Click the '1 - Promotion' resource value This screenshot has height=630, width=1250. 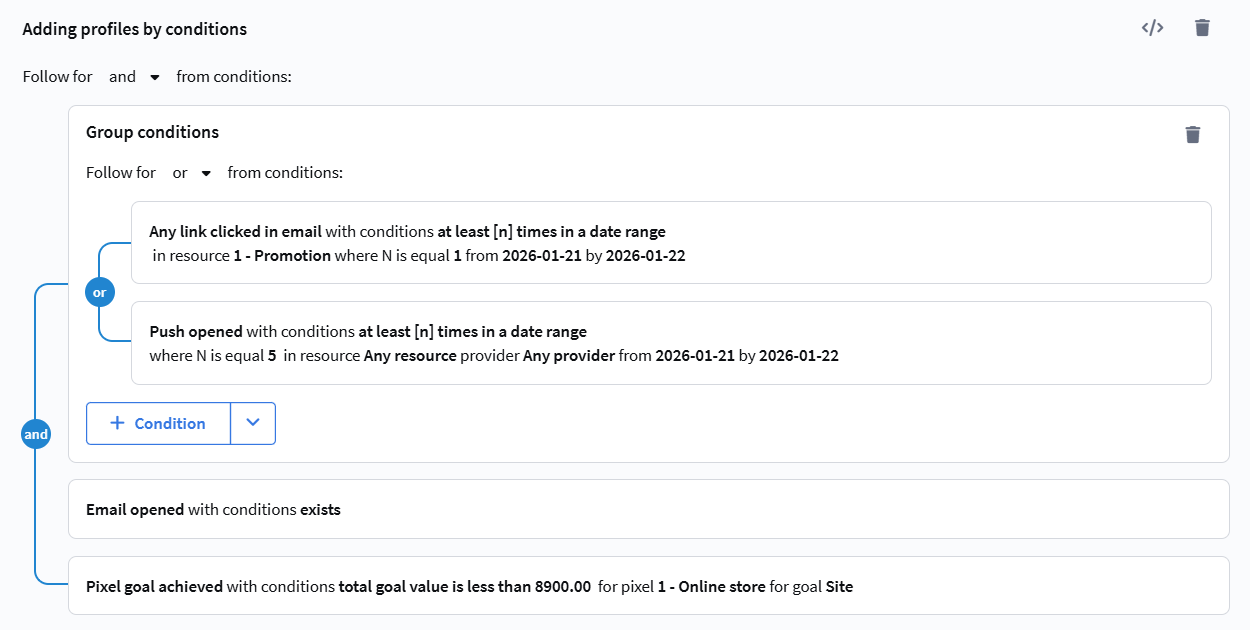[281, 255]
